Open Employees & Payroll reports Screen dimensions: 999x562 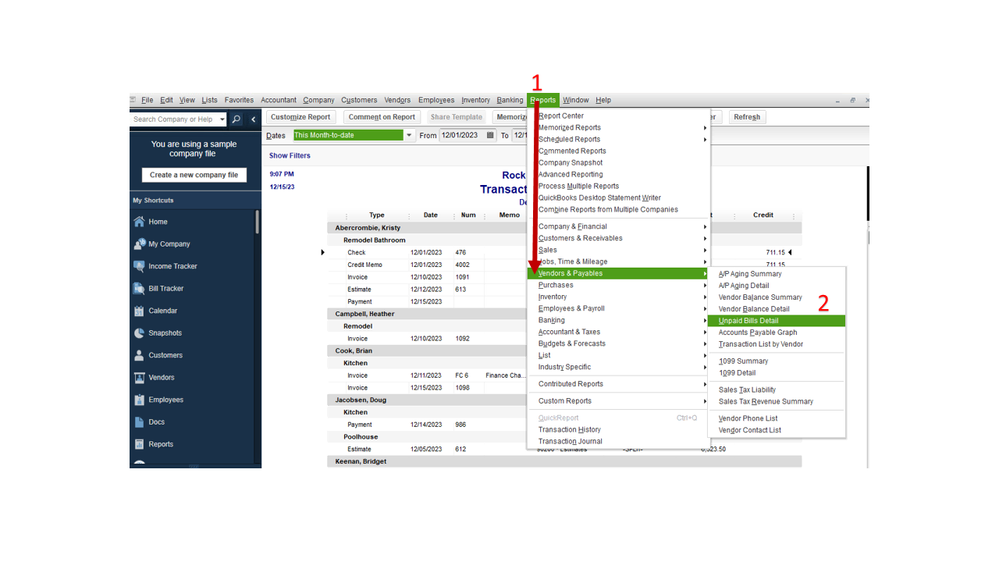pyautogui.click(x=619, y=308)
